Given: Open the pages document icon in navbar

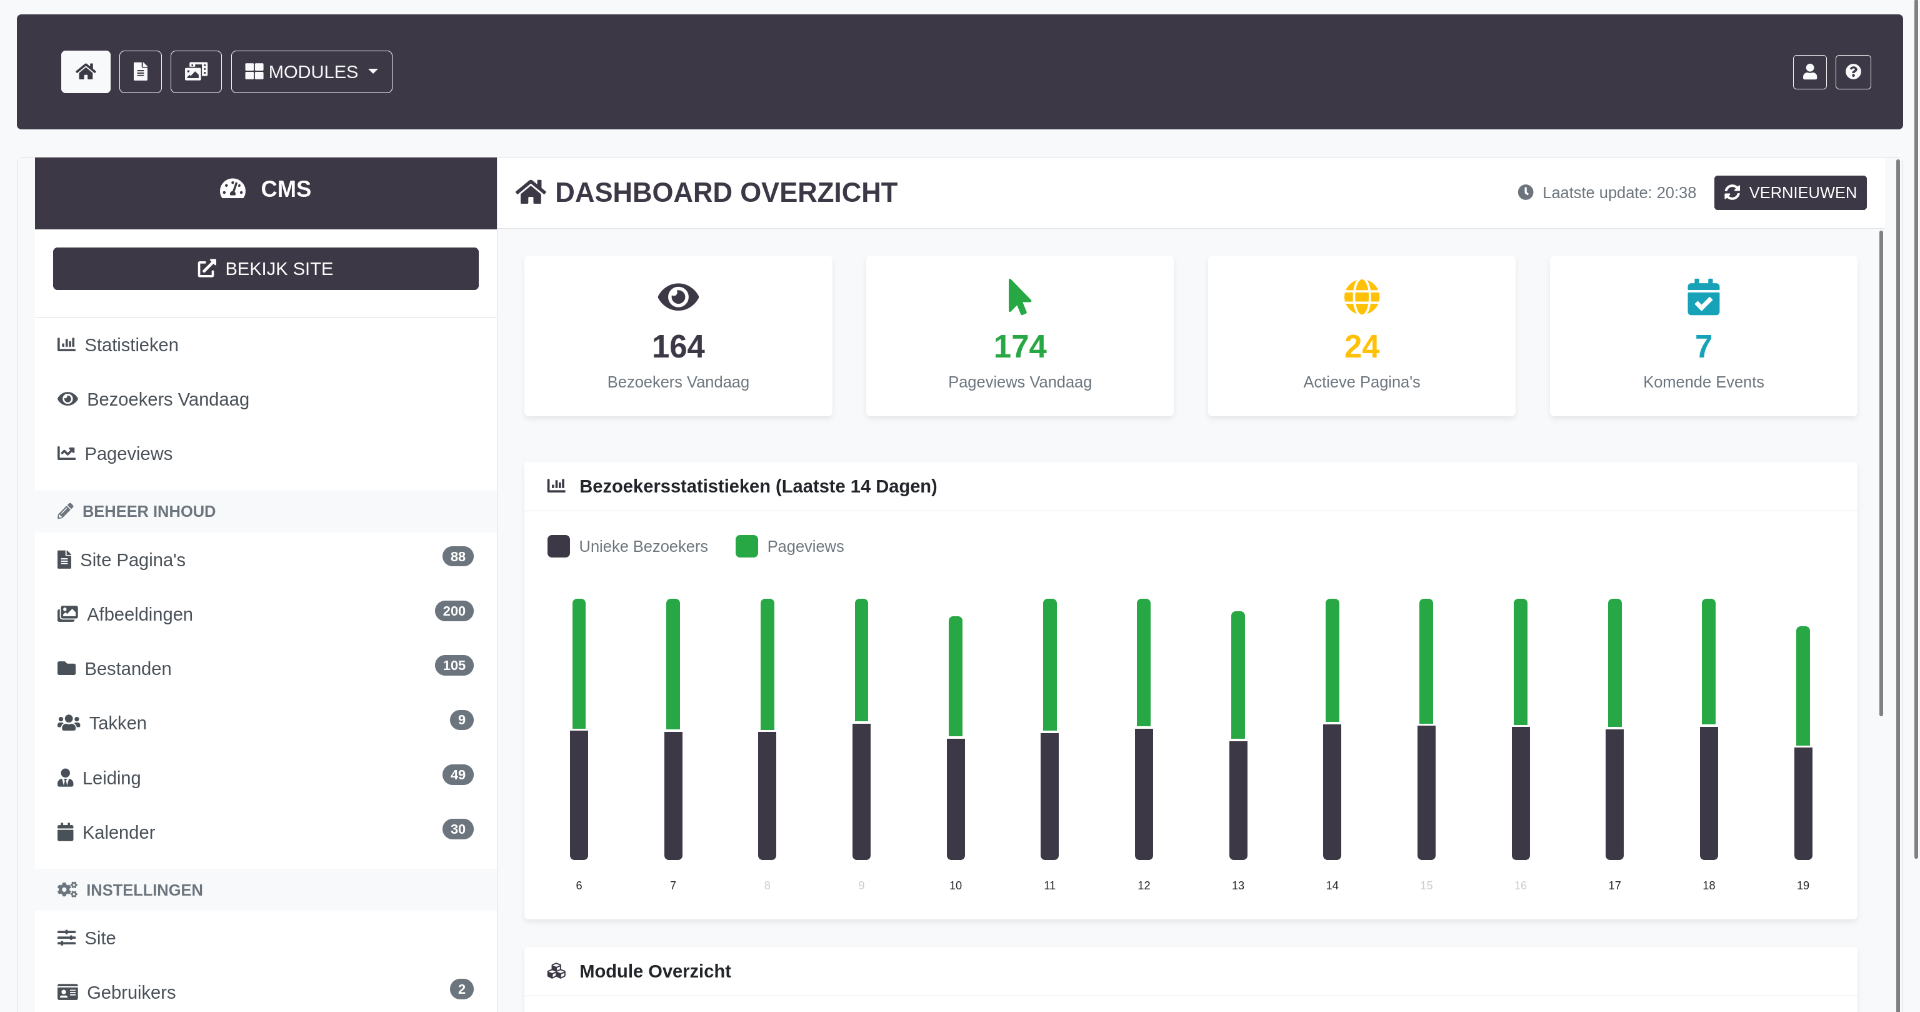Looking at the screenshot, I should click(x=140, y=72).
